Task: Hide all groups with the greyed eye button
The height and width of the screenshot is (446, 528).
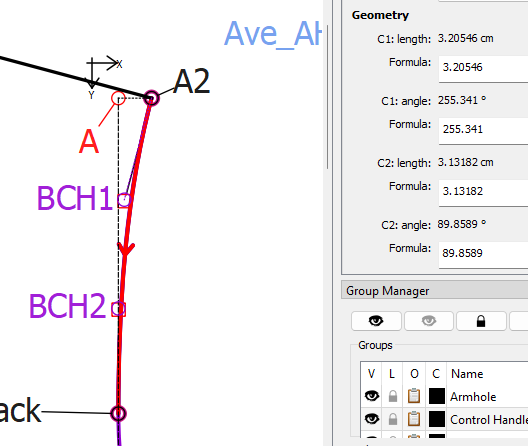Action: click(429, 321)
